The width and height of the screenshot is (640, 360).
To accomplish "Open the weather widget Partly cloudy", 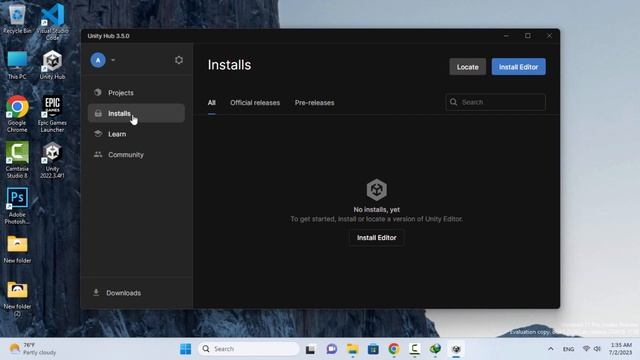I will (33, 349).
